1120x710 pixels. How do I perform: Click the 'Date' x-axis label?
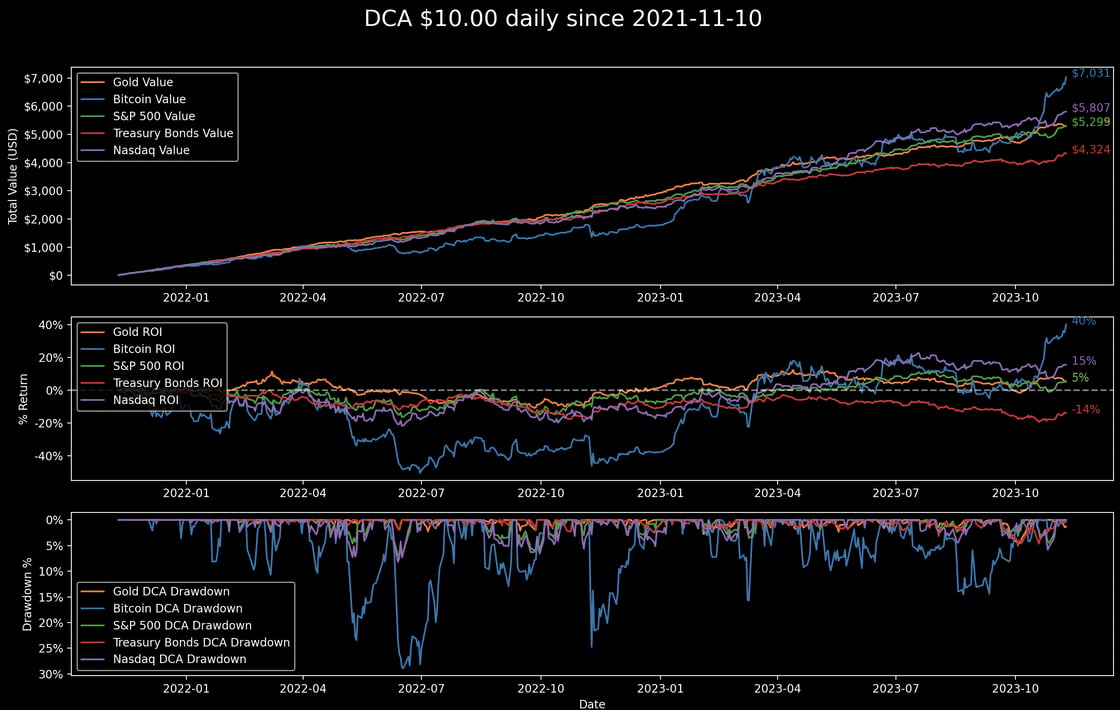click(591, 703)
